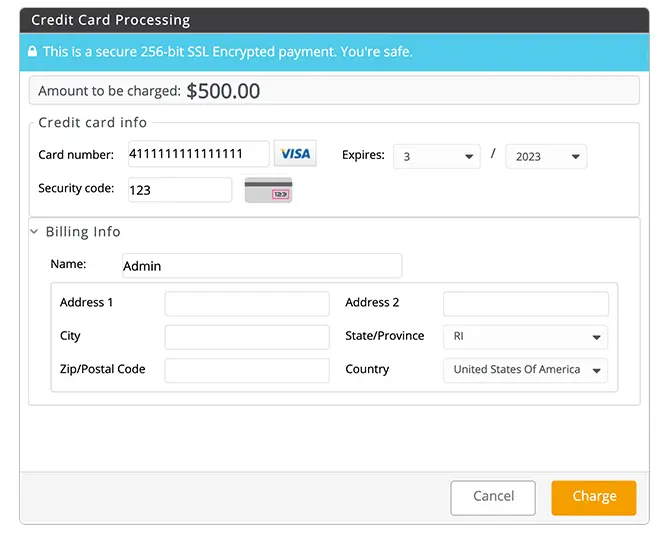
Task: Focus the Security code field
Action: click(180, 190)
